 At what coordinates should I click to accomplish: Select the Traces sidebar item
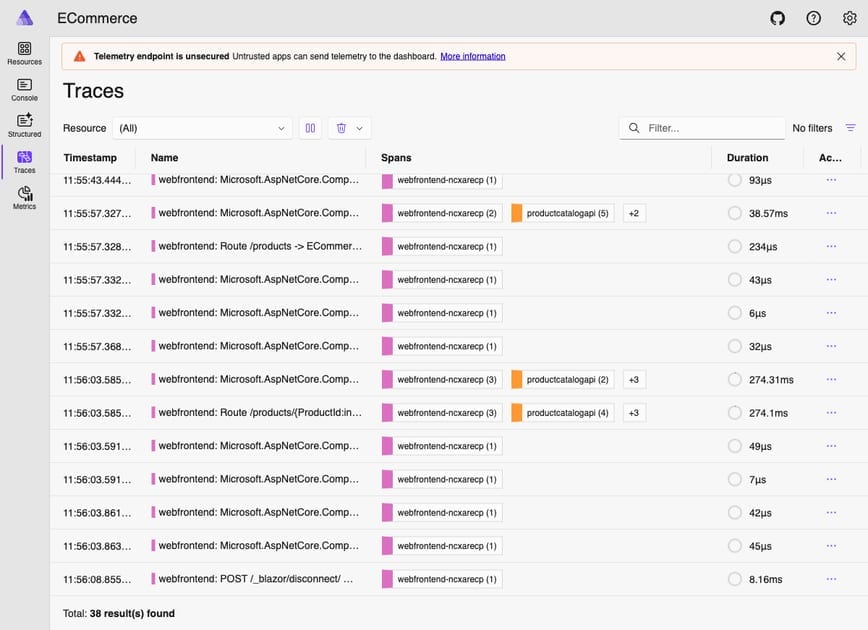24,162
